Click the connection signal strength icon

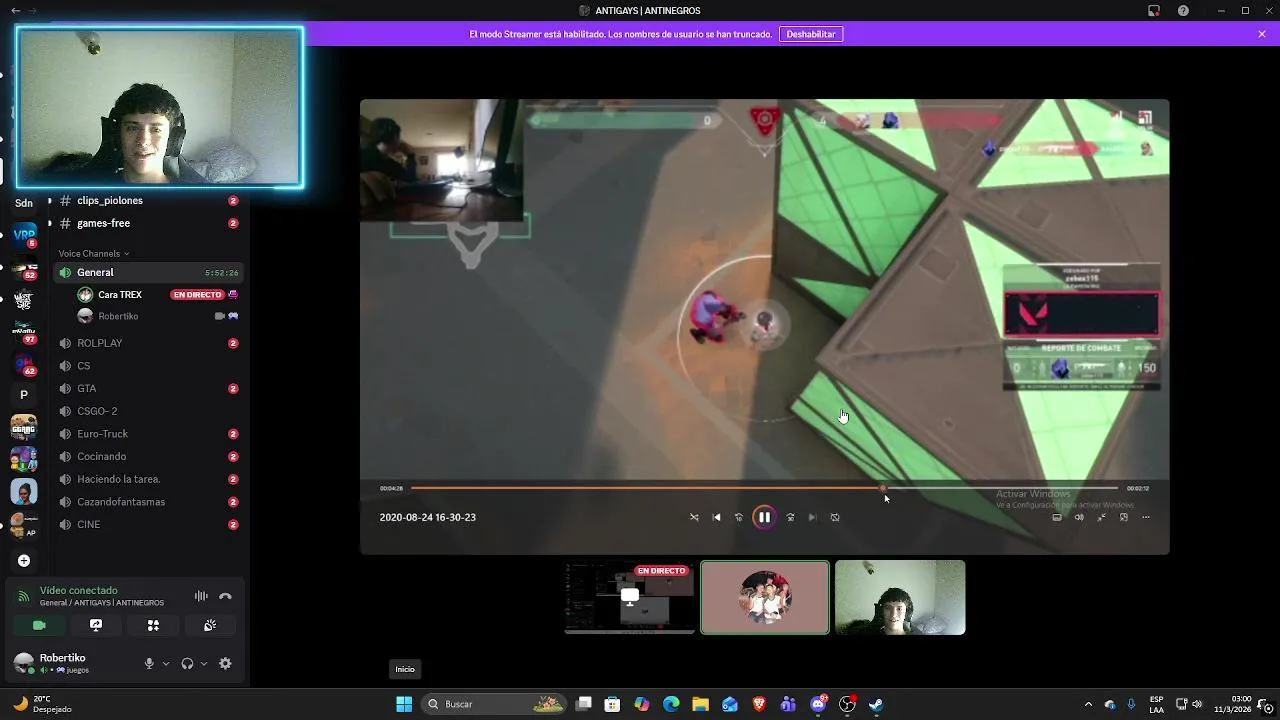point(23,596)
